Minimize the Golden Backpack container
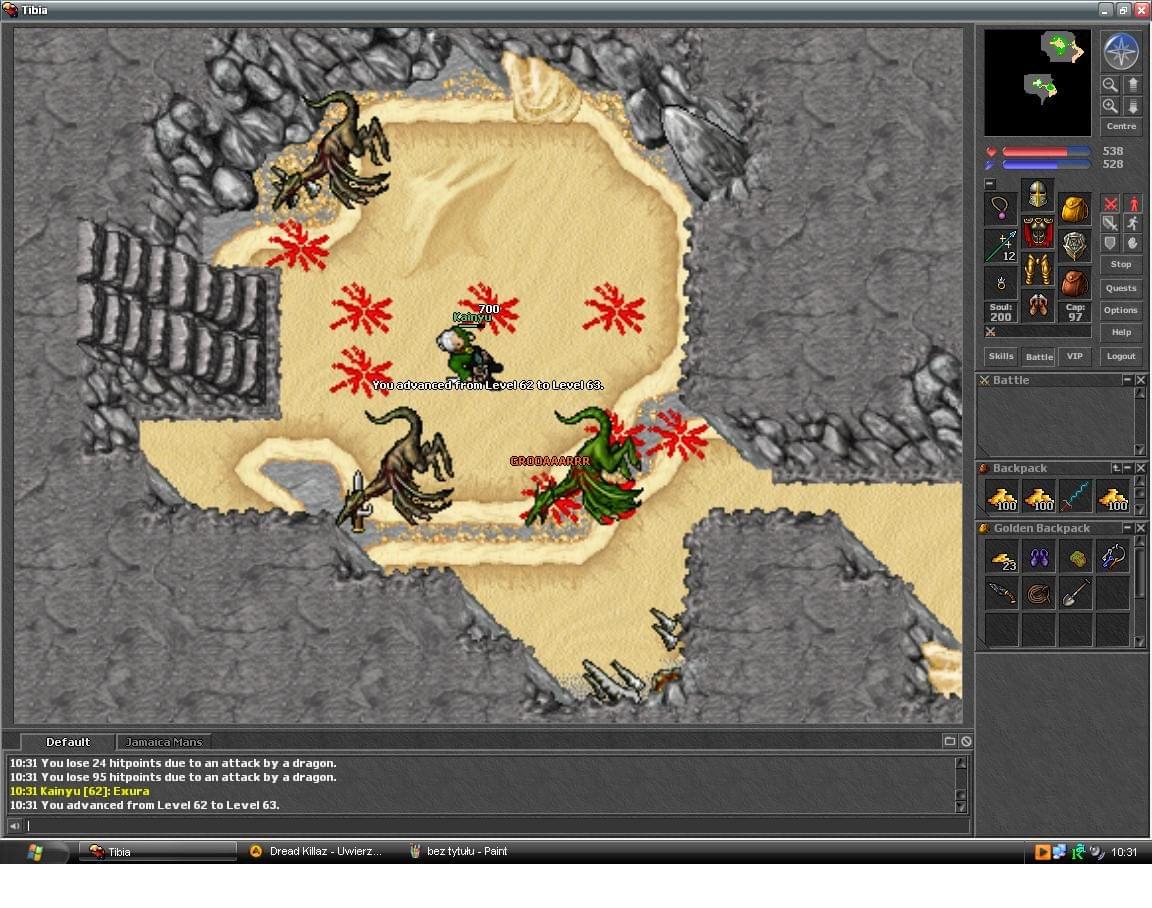Image resolution: width=1152 pixels, height=908 pixels. (1127, 527)
